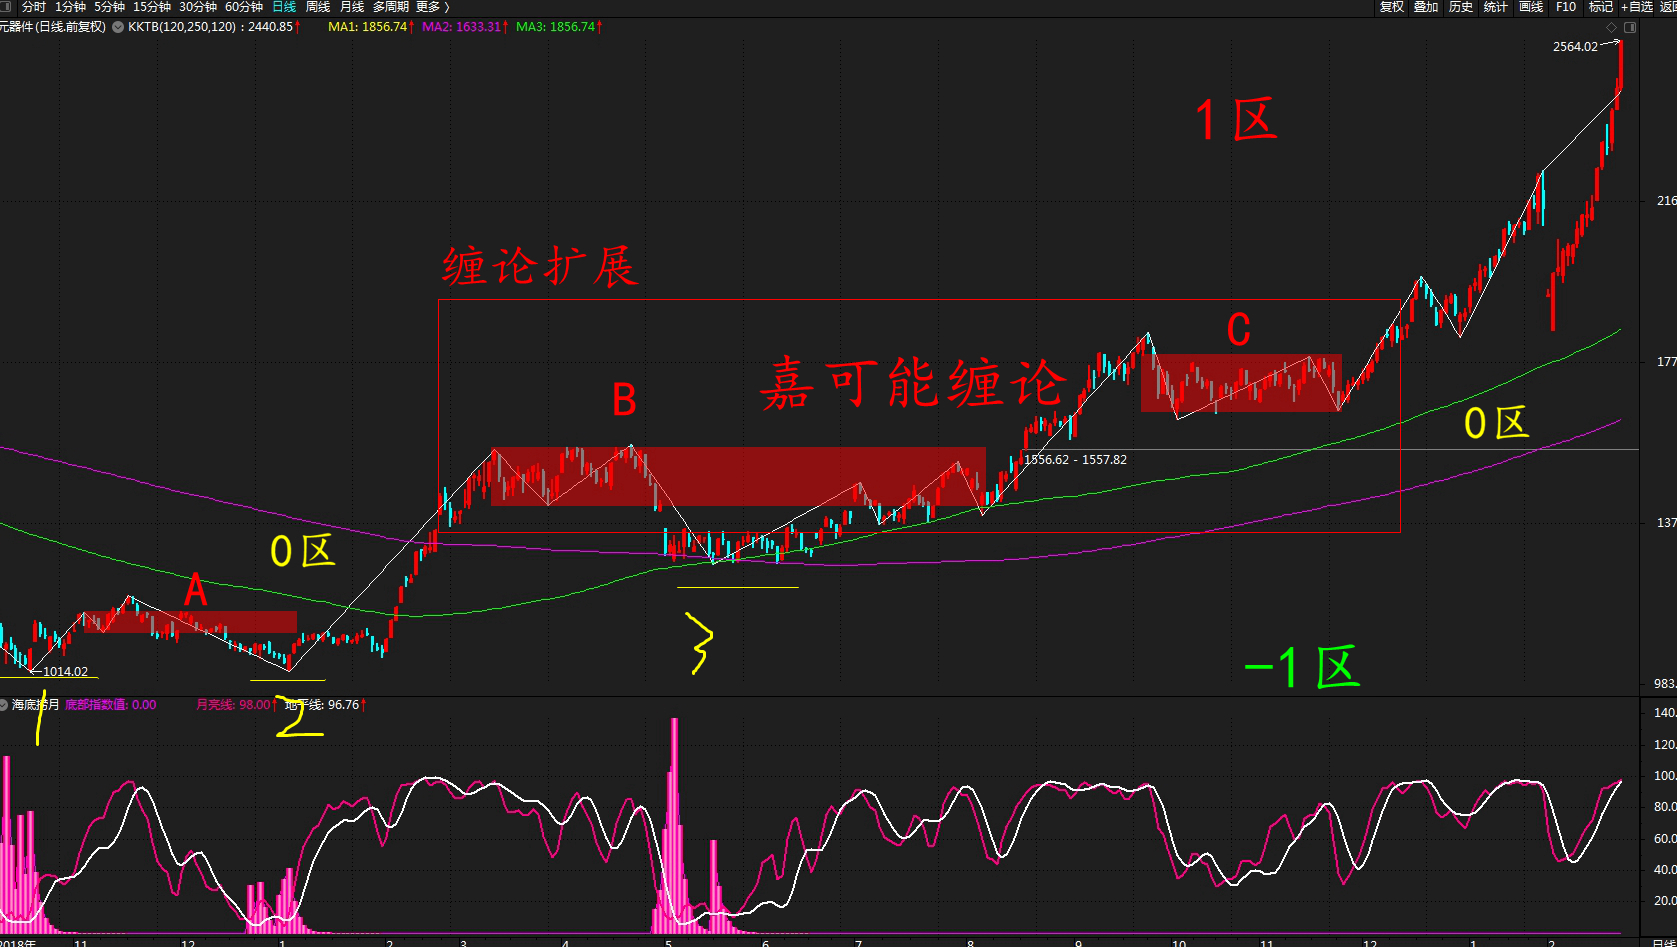Image resolution: width=1677 pixels, height=947 pixels.
Task: Expand 更多 period options
Action: tap(433, 7)
